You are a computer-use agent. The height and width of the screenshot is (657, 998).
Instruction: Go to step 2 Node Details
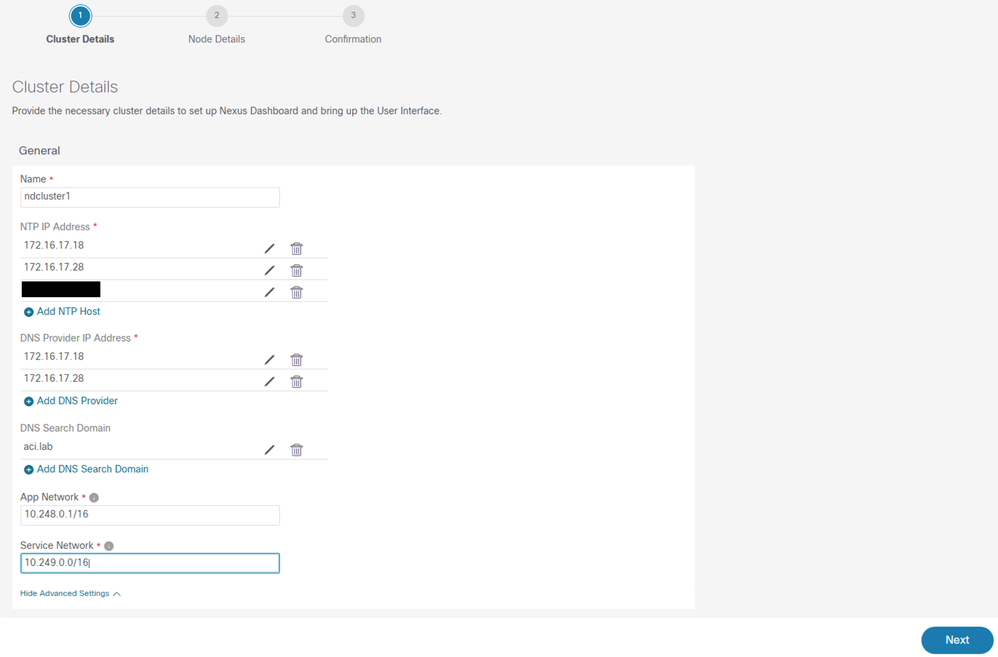216,16
